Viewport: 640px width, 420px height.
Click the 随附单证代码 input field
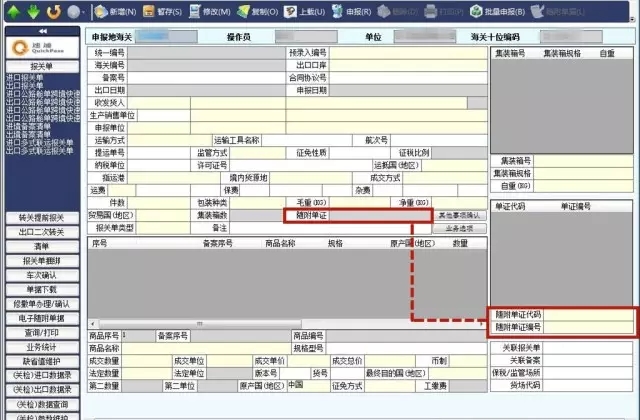pos(588,315)
